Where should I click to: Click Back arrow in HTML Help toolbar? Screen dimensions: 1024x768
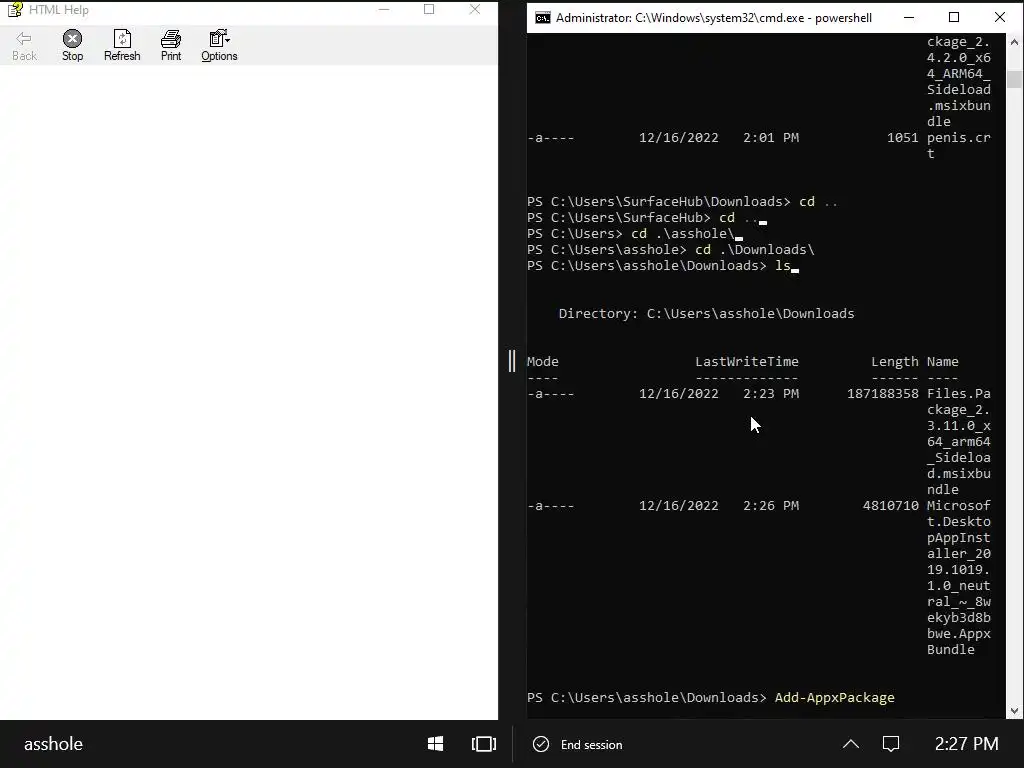click(x=24, y=46)
